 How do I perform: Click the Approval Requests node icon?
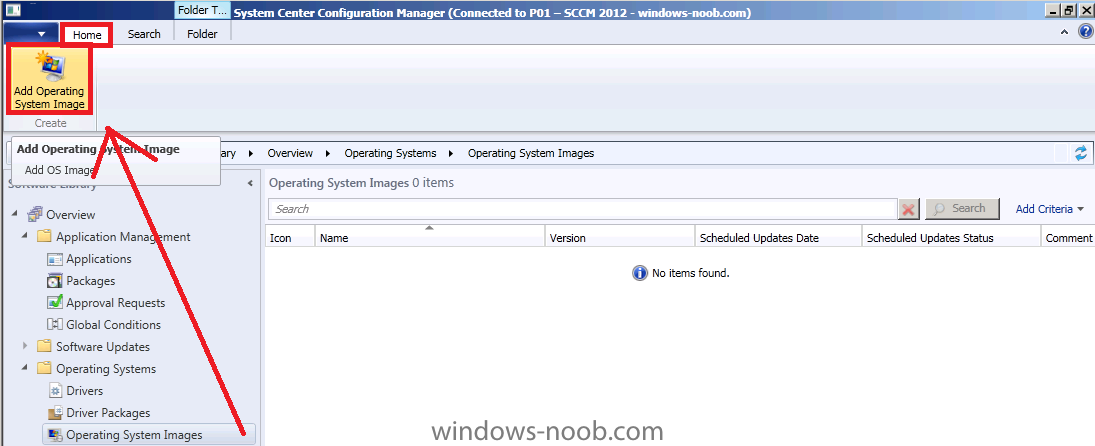click(x=55, y=303)
